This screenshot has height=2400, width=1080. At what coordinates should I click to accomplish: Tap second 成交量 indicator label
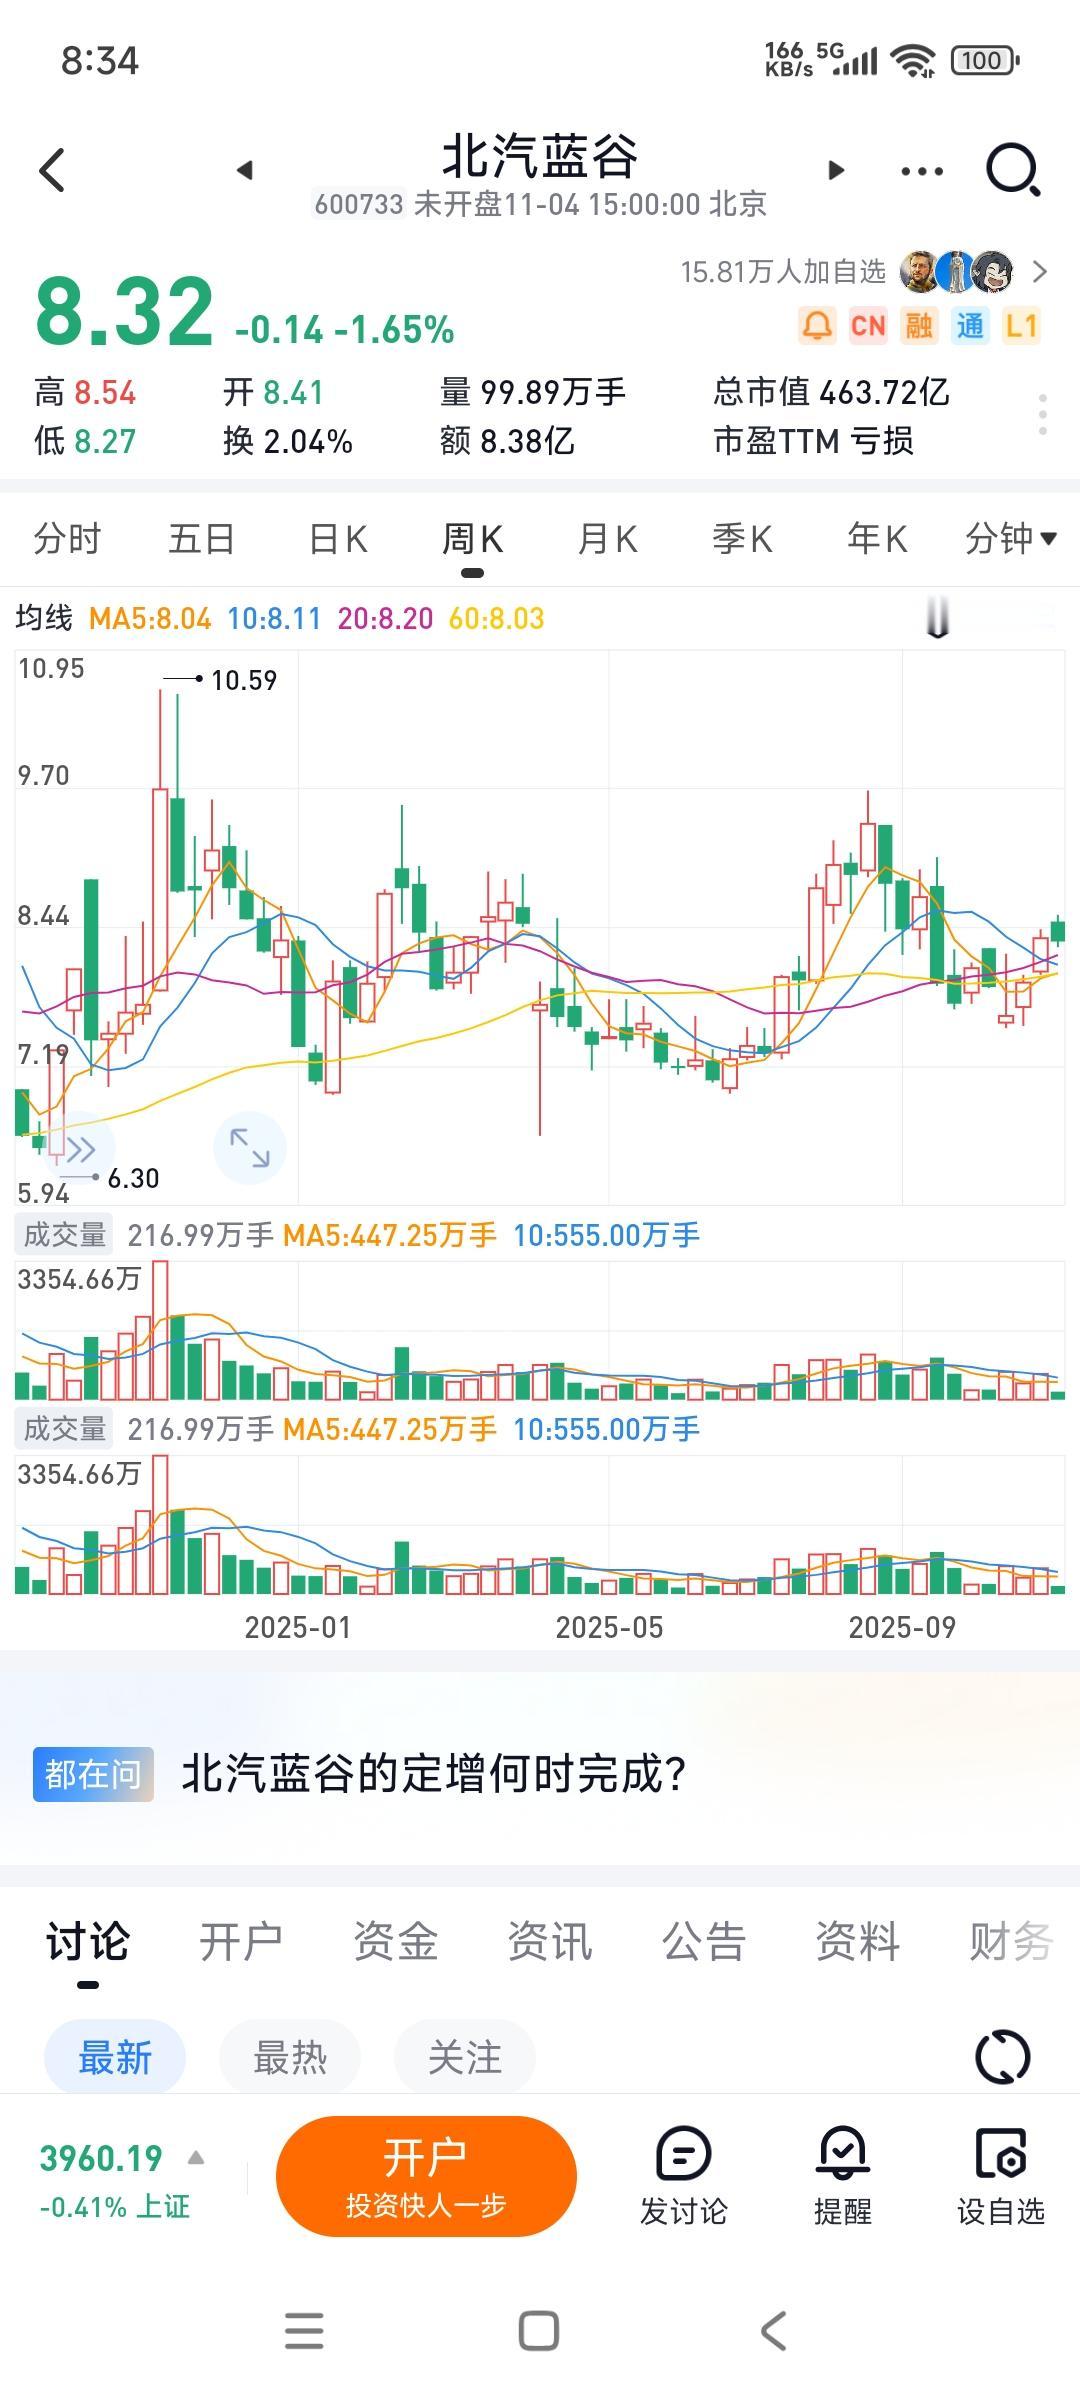click(x=64, y=1429)
